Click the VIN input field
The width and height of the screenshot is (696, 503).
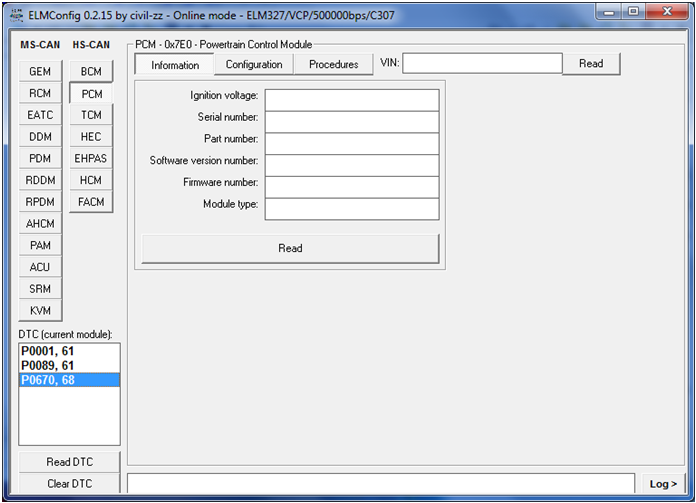coord(482,63)
